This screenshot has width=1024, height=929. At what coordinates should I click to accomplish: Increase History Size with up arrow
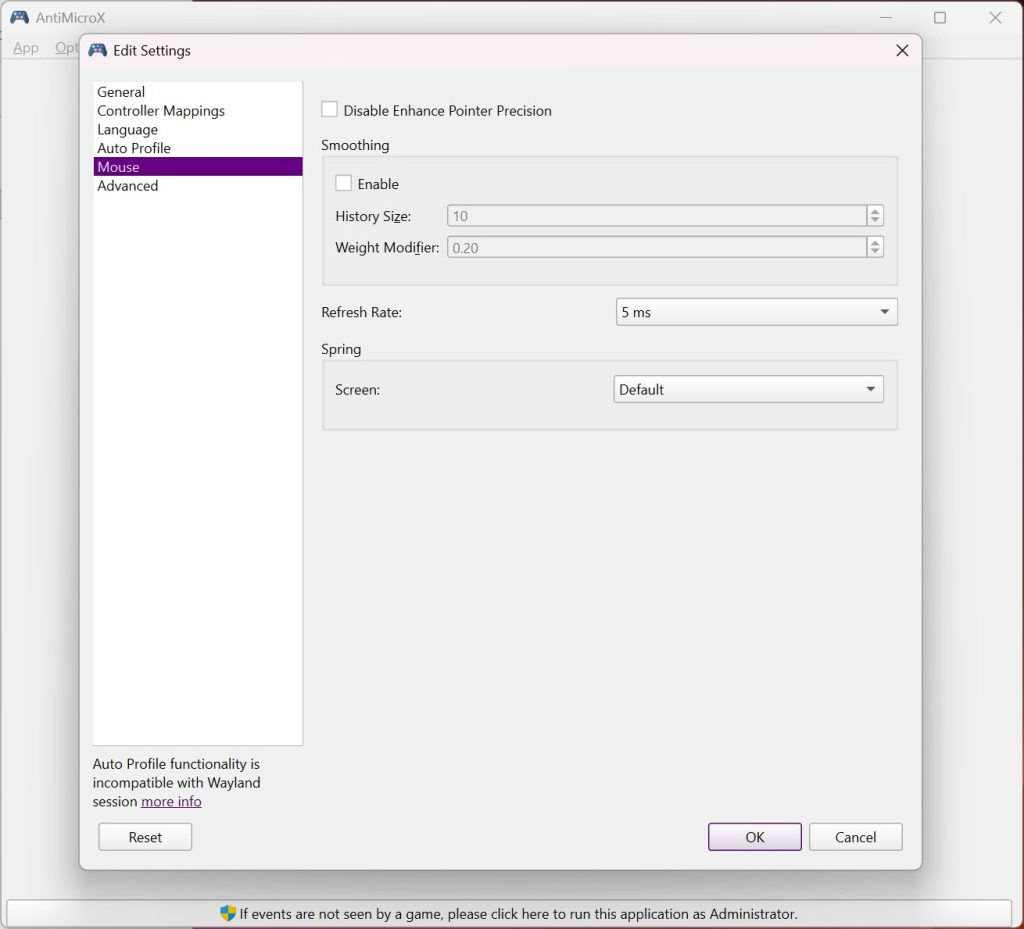[875, 211]
